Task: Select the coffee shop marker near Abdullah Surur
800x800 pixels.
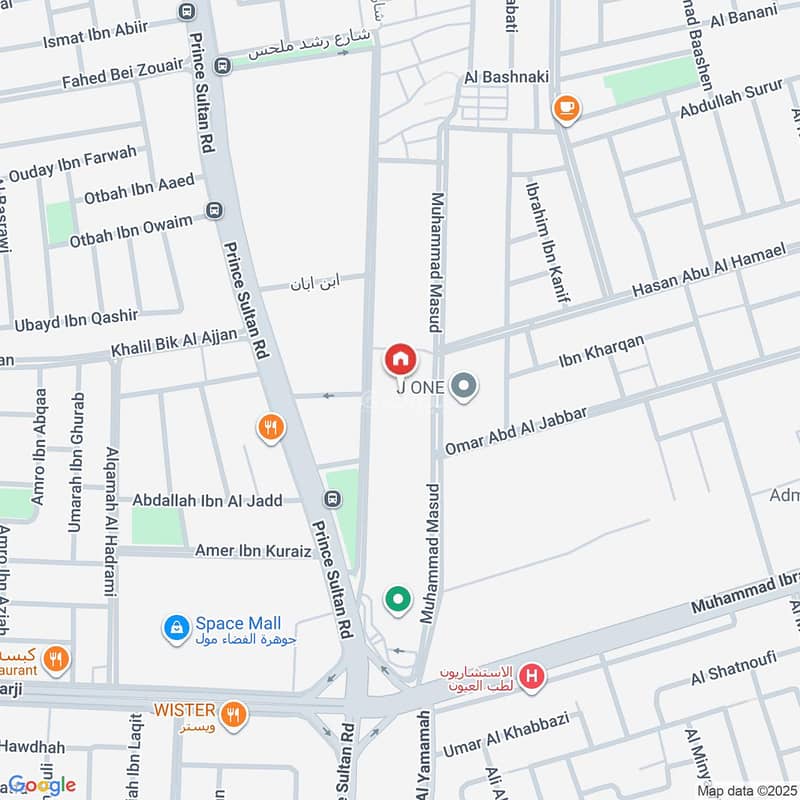Action: click(567, 110)
